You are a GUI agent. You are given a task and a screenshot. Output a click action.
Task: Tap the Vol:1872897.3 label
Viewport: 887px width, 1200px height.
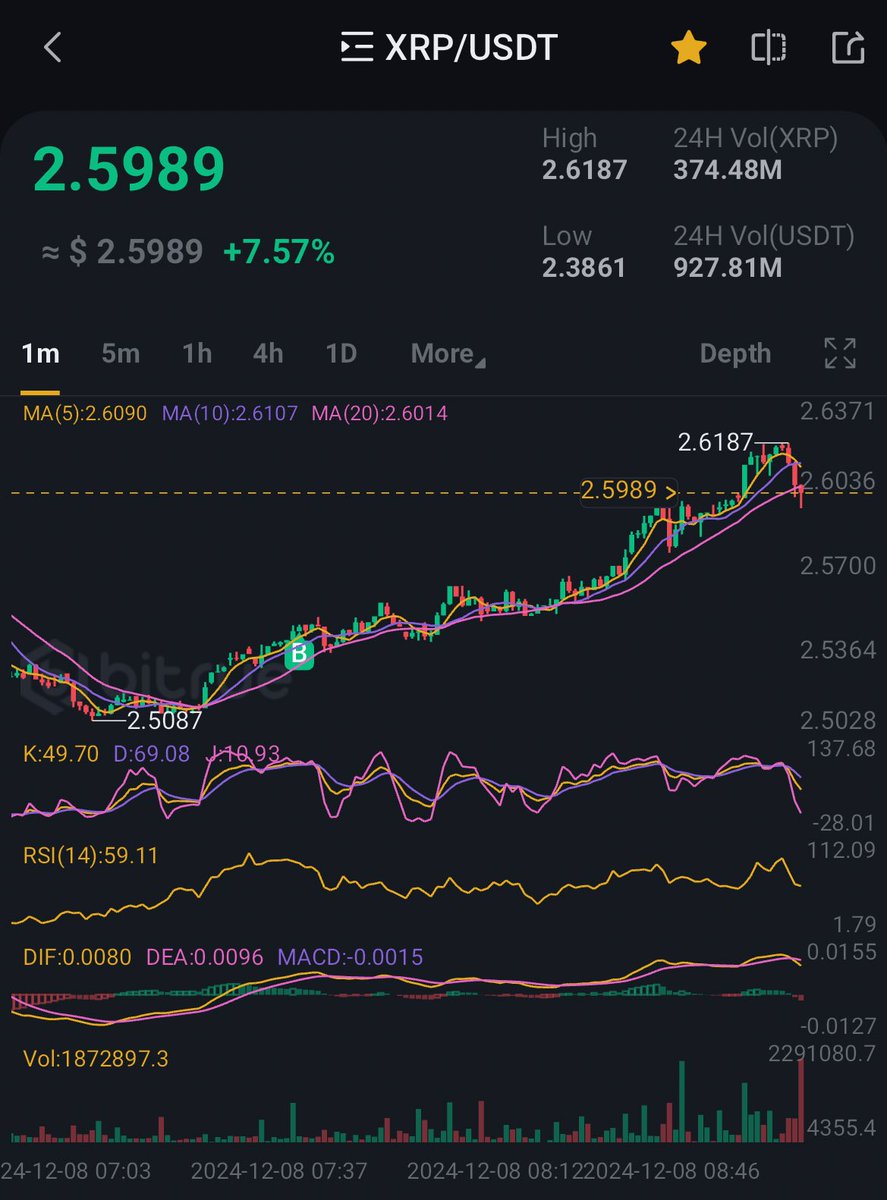click(x=96, y=1058)
